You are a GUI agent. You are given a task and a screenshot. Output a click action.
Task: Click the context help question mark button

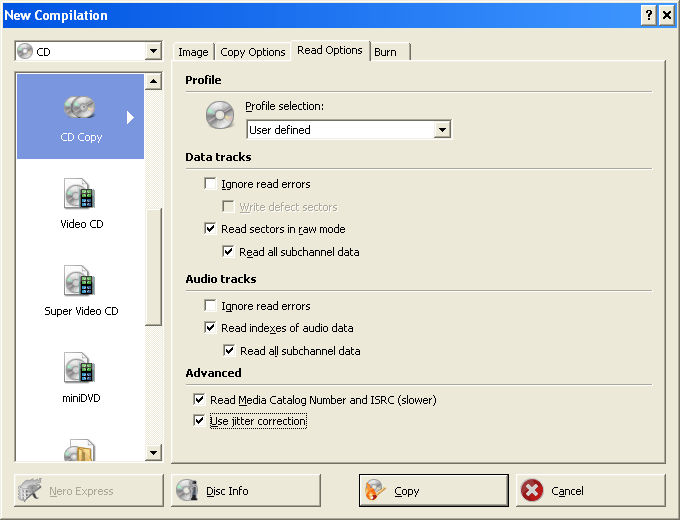pyautogui.click(x=649, y=15)
